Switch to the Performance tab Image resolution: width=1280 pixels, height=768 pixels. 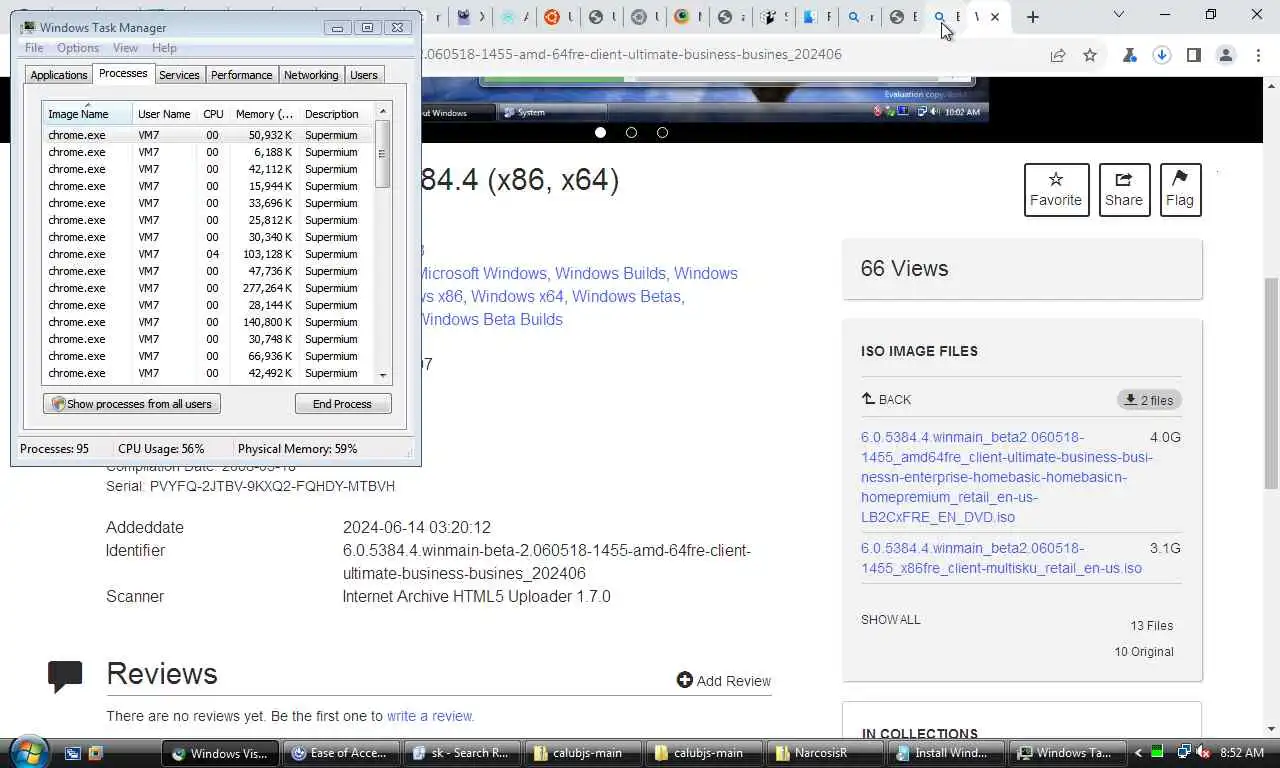(241, 75)
